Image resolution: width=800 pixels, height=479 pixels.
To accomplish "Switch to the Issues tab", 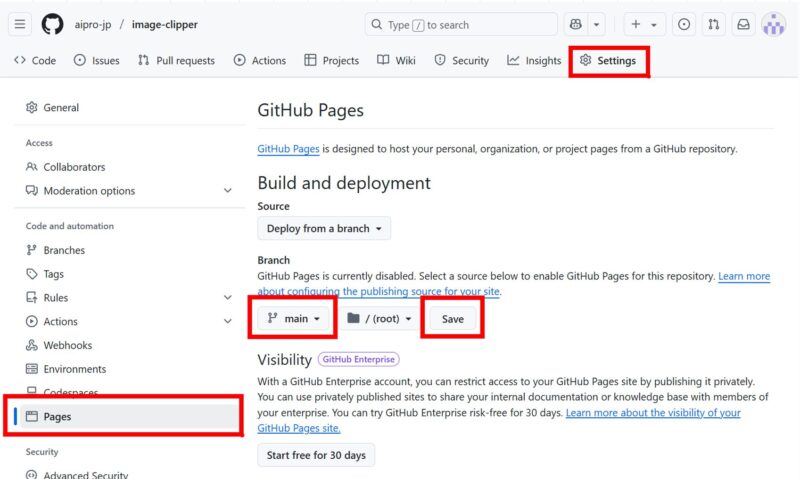I will [x=96, y=60].
